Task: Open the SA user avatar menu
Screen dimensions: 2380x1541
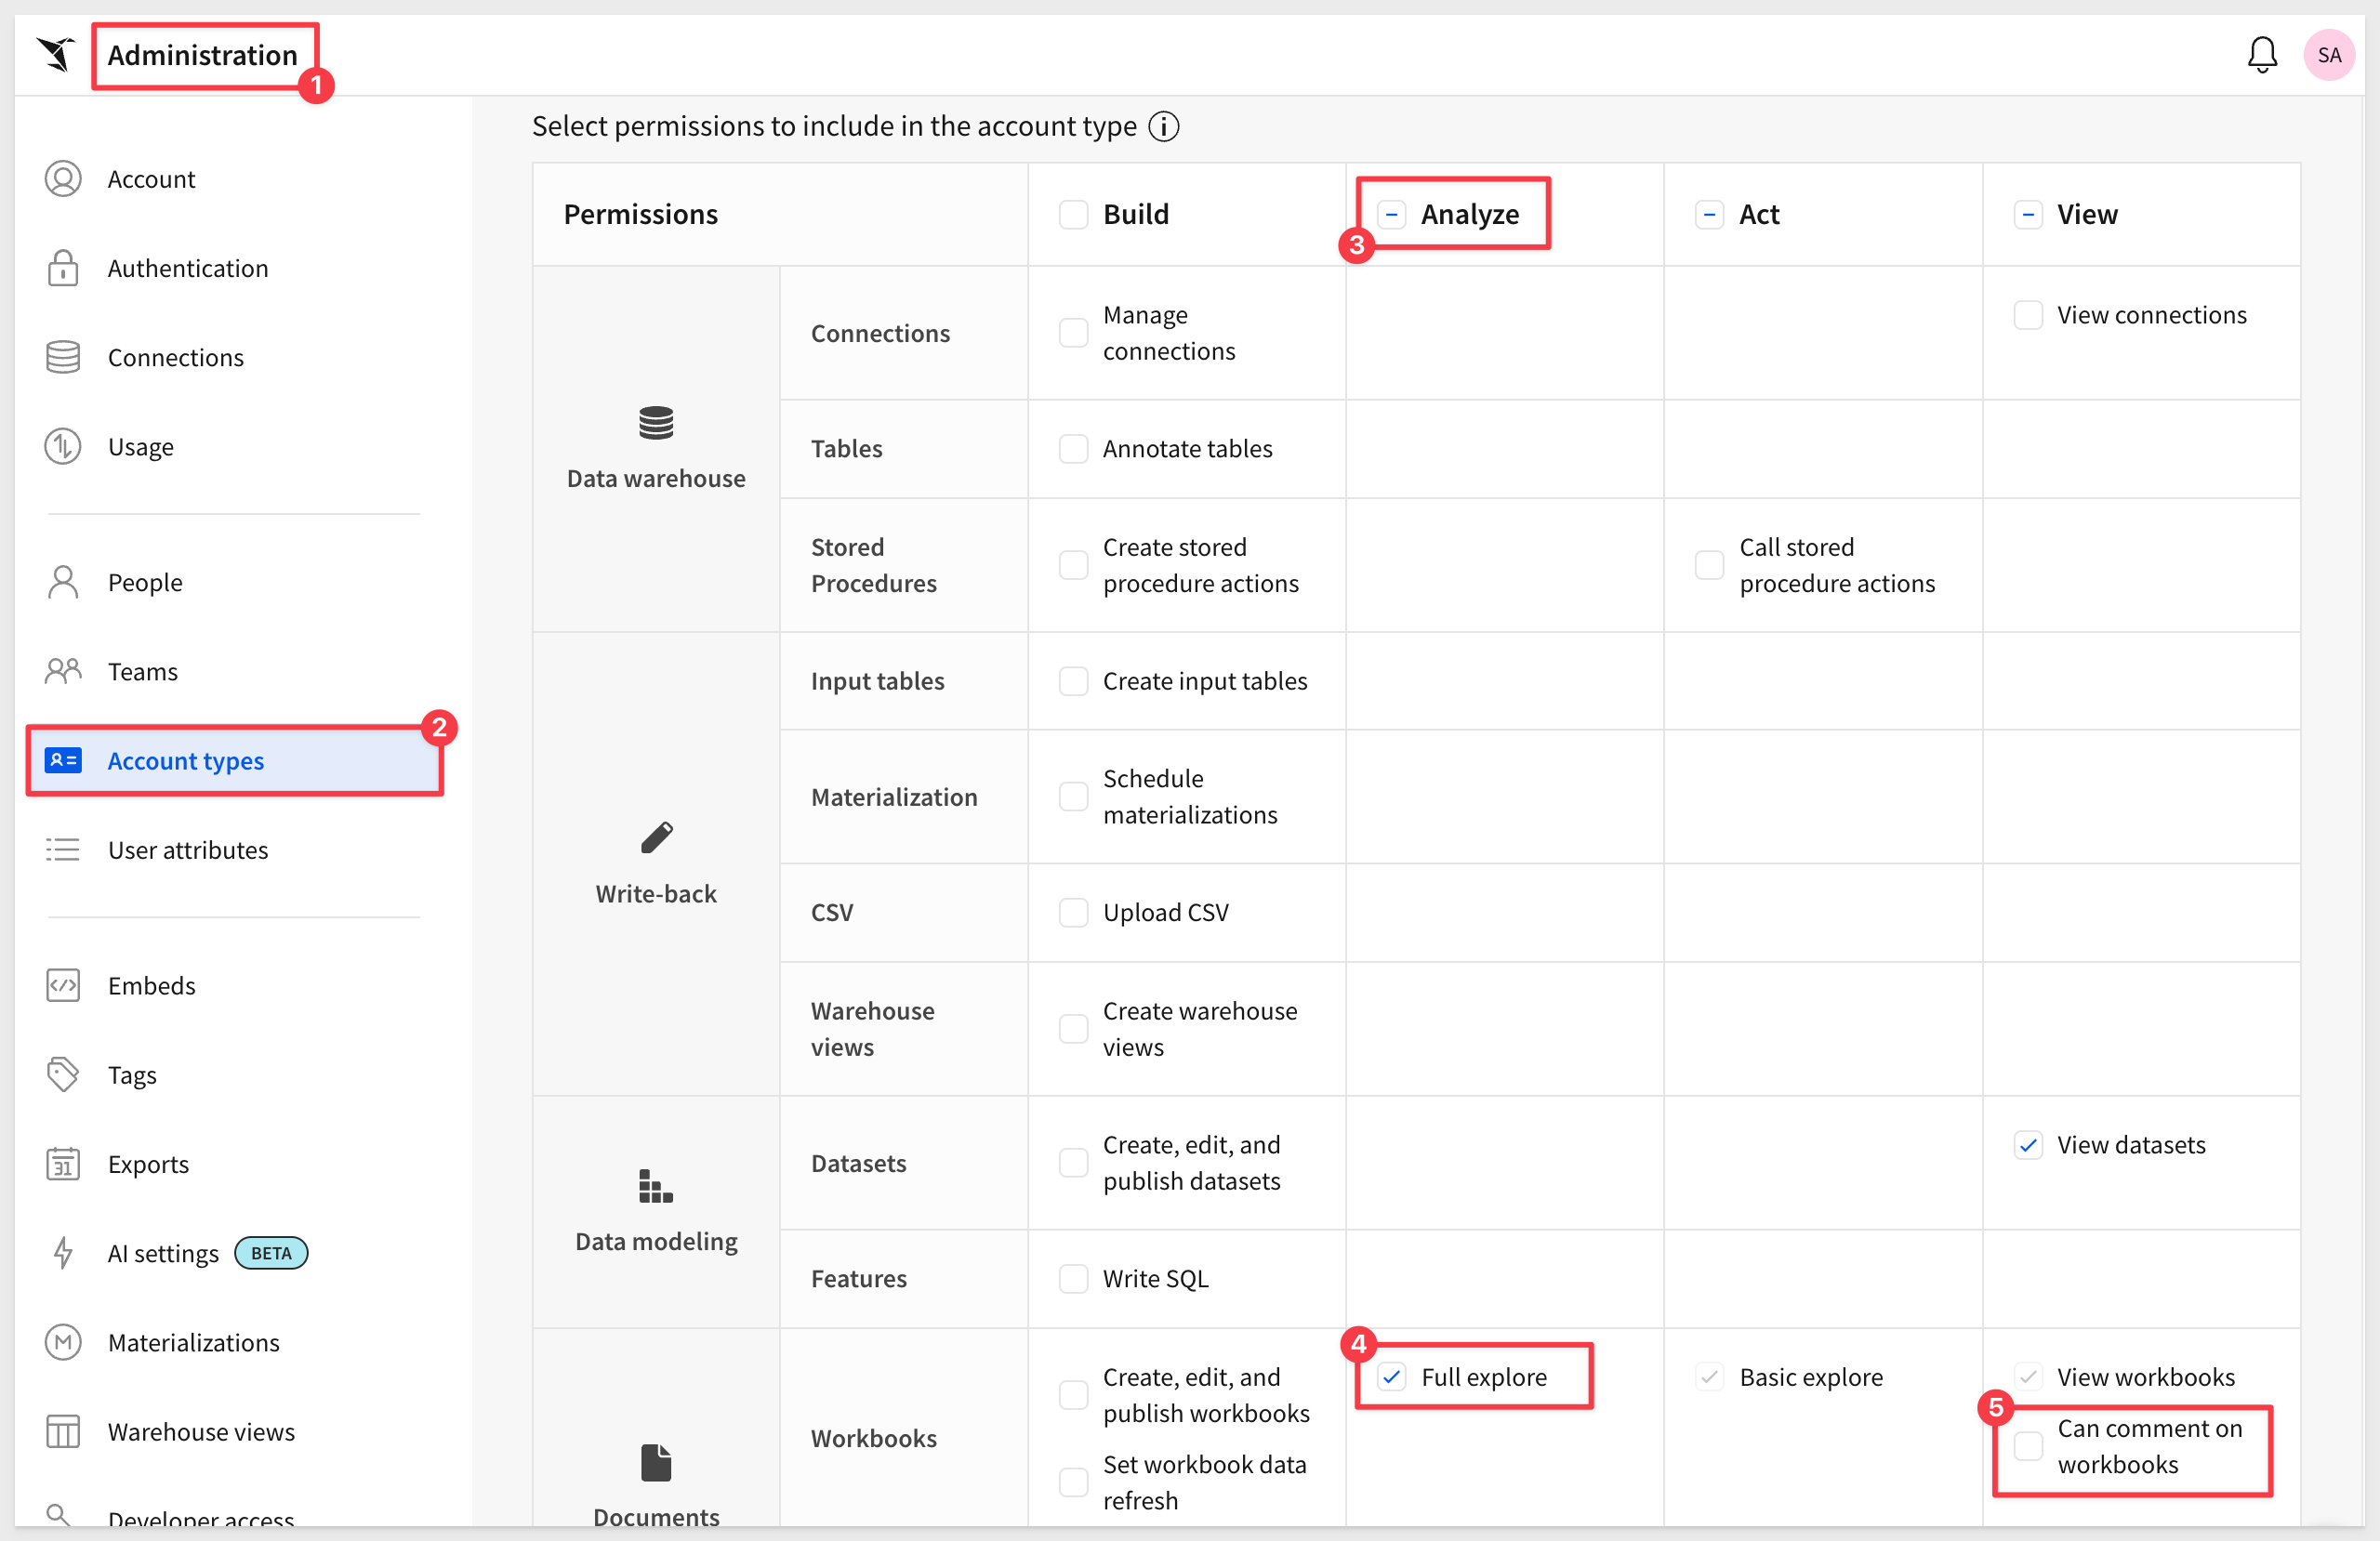Action: pyautogui.click(x=2328, y=55)
